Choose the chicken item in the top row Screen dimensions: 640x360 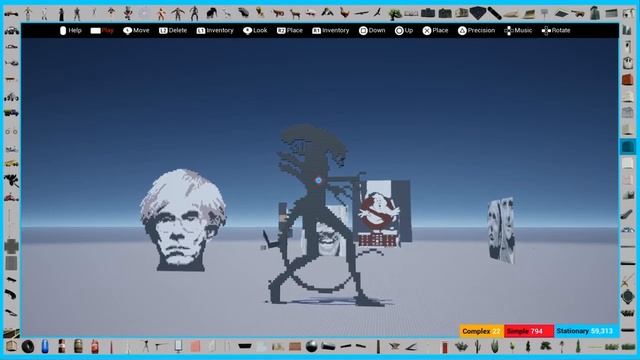(x=345, y=13)
